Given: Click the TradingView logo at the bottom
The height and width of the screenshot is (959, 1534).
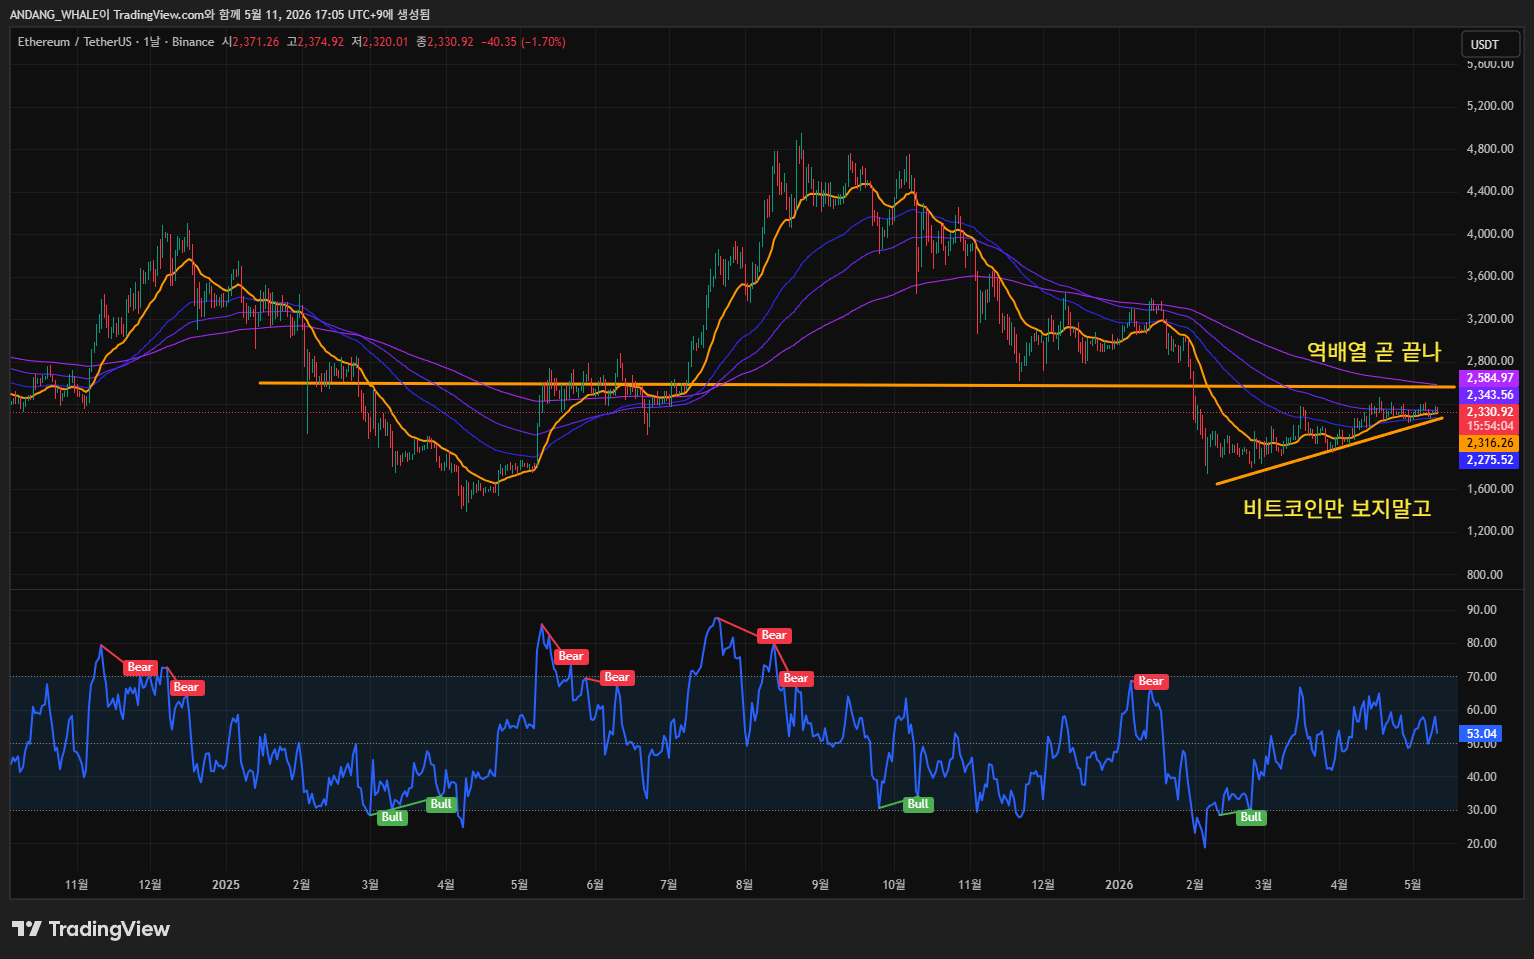Looking at the screenshot, I should 91,929.
